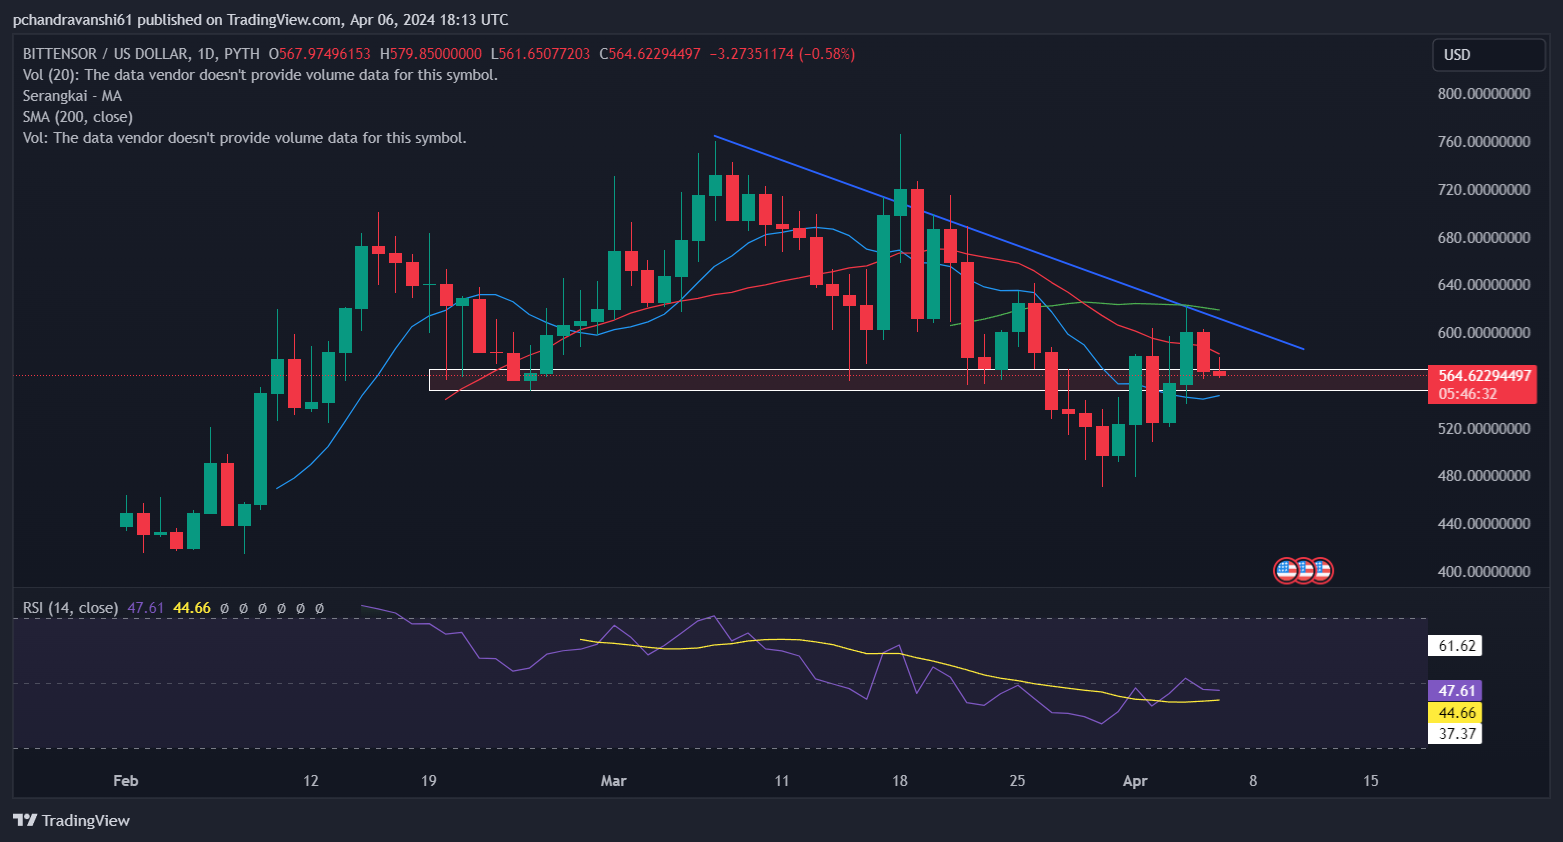Click the 400.00000000 price axis label
The height and width of the screenshot is (842, 1563).
[1484, 572]
